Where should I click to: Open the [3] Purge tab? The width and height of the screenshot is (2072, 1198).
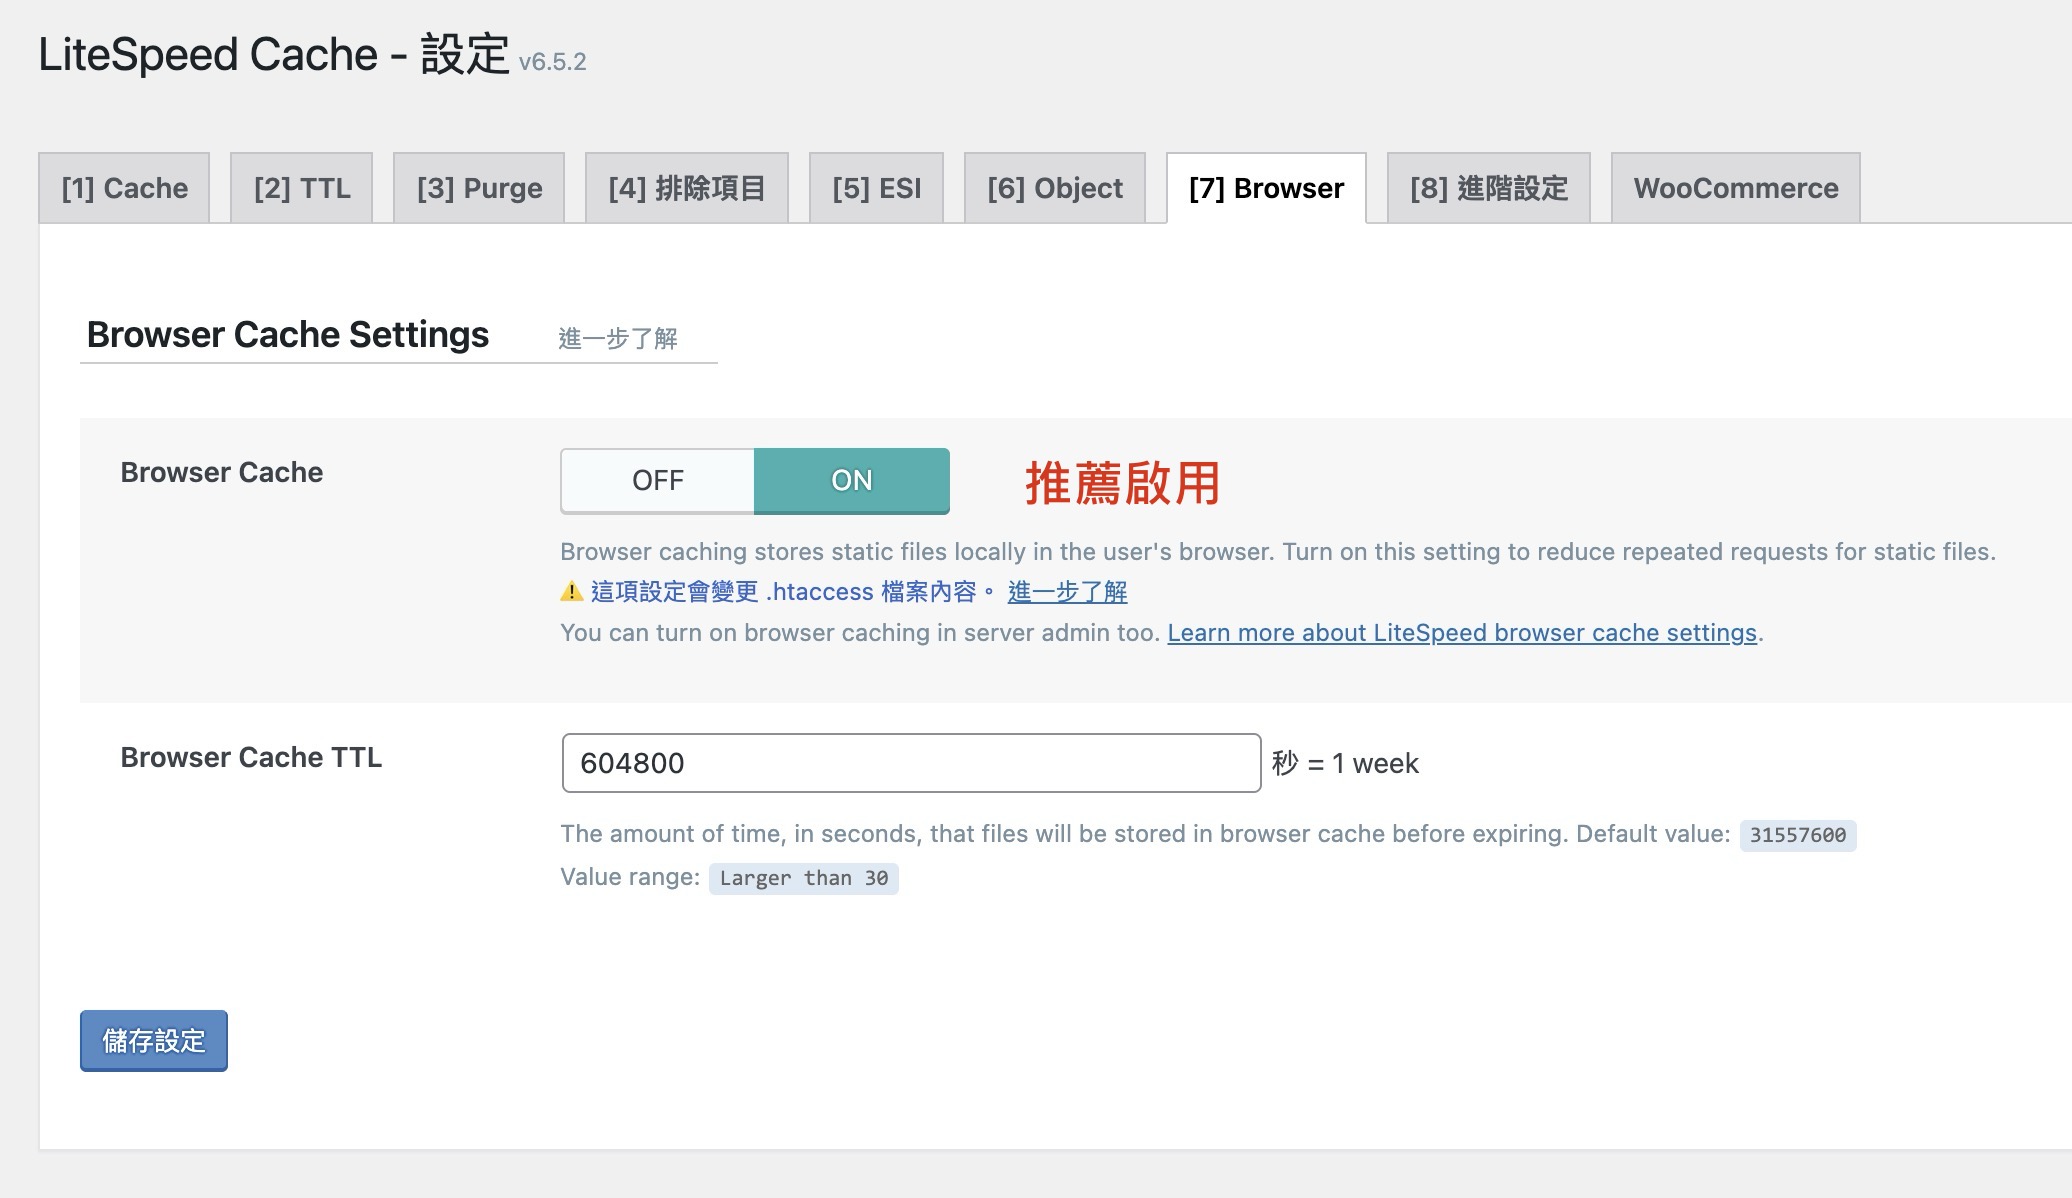coord(479,188)
